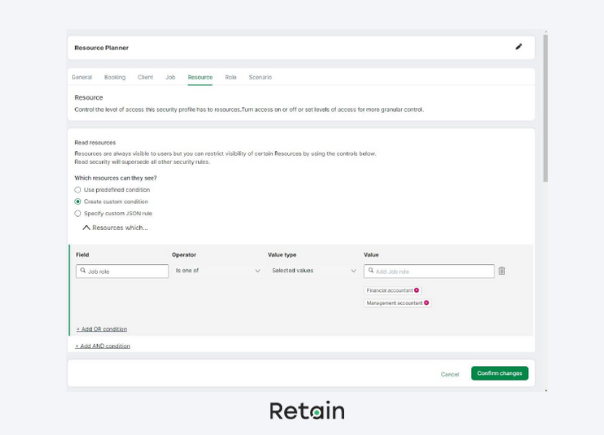This screenshot has width=604, height=435.
Task: Open the Operator 'Is one of' dropdown
Action: coord(218,271)
